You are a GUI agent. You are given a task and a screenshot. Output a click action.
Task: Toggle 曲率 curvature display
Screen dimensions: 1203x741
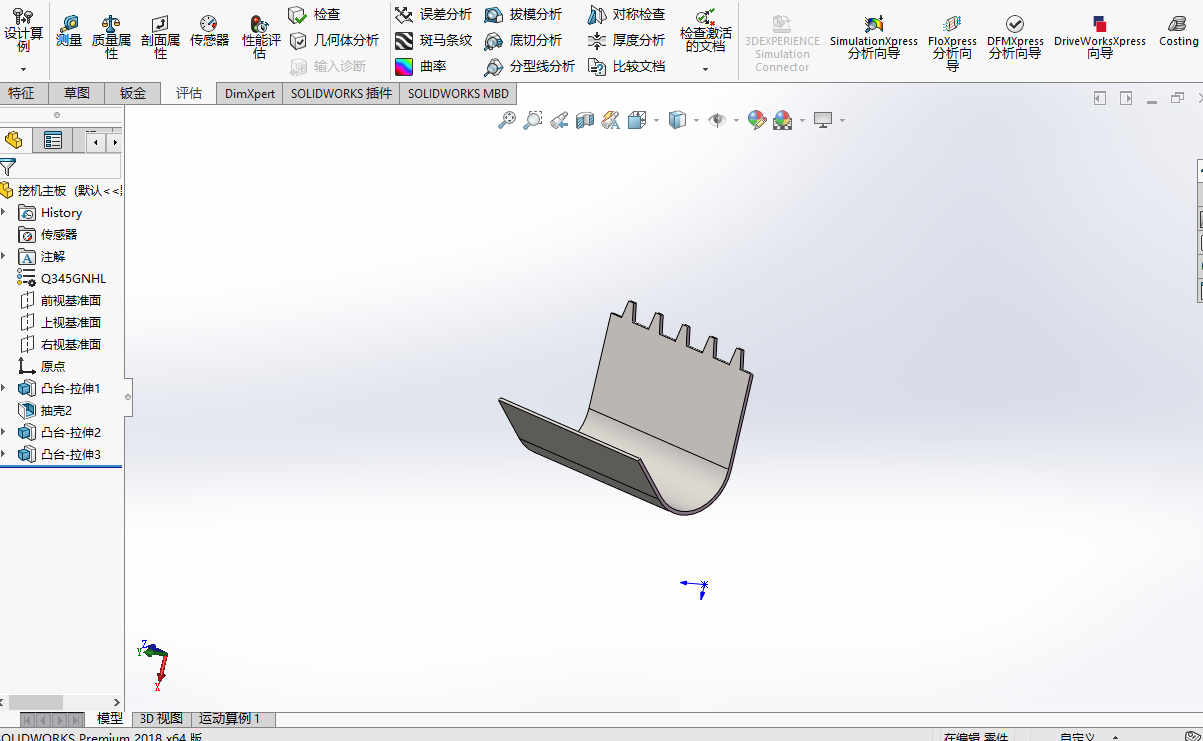[420, 67]
